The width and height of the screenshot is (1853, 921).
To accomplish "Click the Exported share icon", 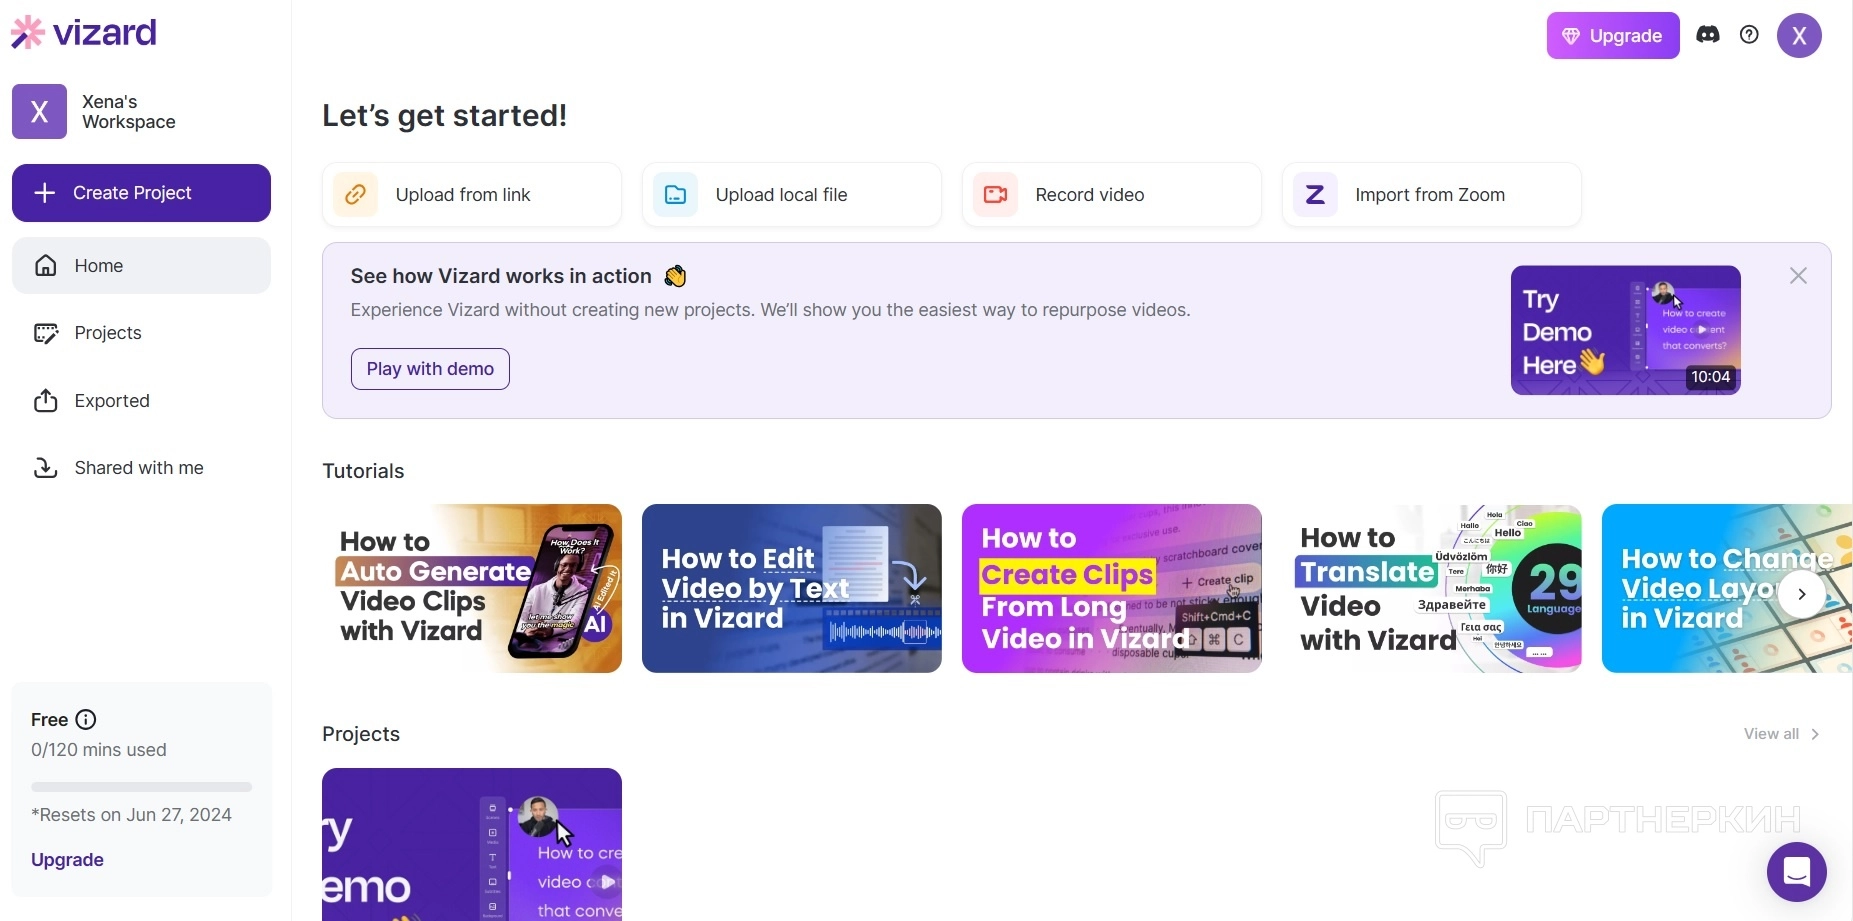I will 46,400.
